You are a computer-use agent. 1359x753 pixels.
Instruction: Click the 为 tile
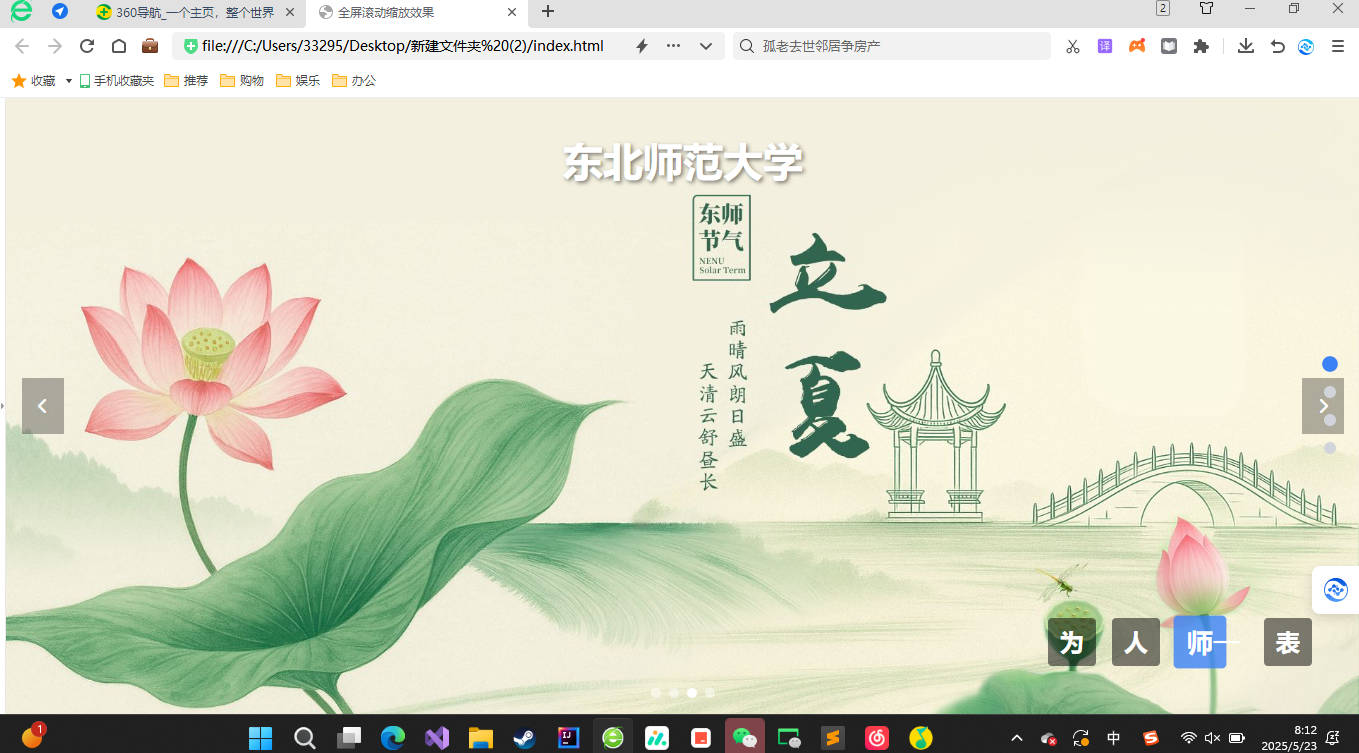click(1072, 642)
